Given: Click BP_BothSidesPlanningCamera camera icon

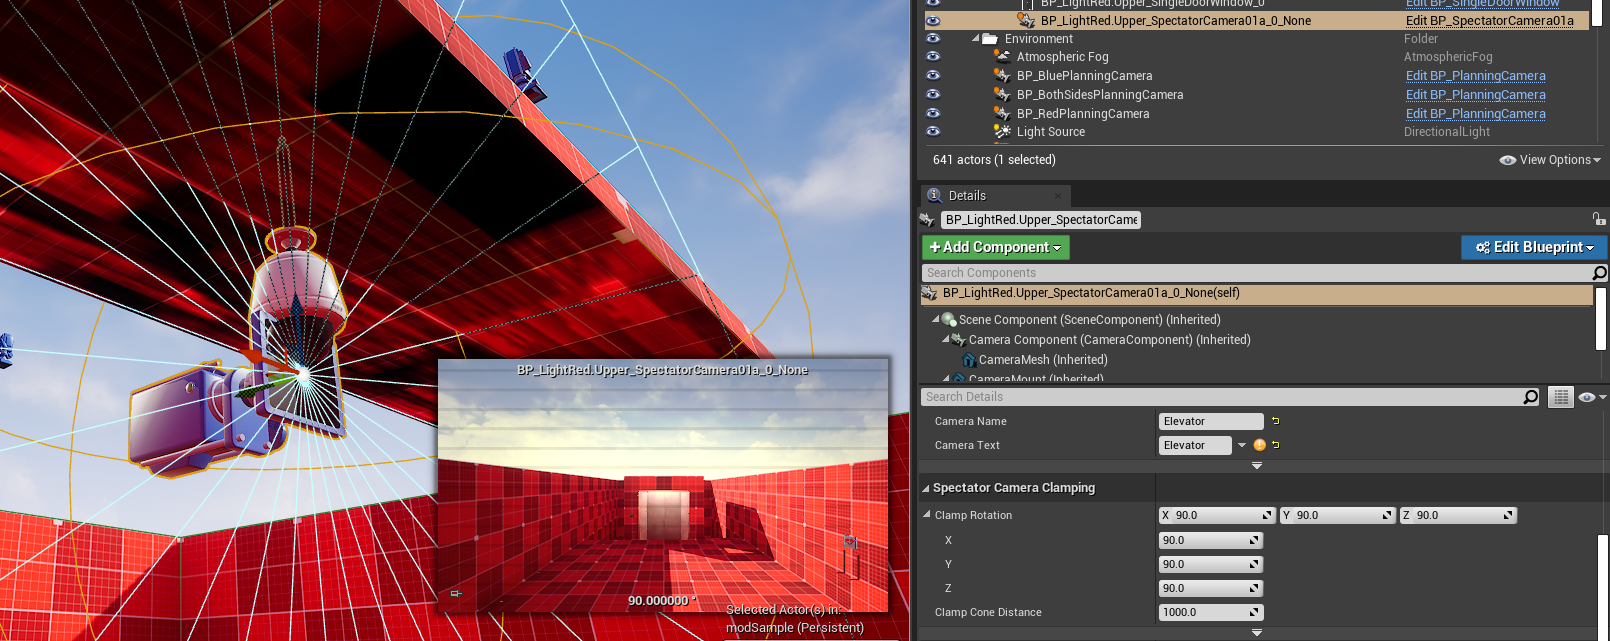Looking at the screenshot, I should pyautogui.click(x=1002, y=95).
